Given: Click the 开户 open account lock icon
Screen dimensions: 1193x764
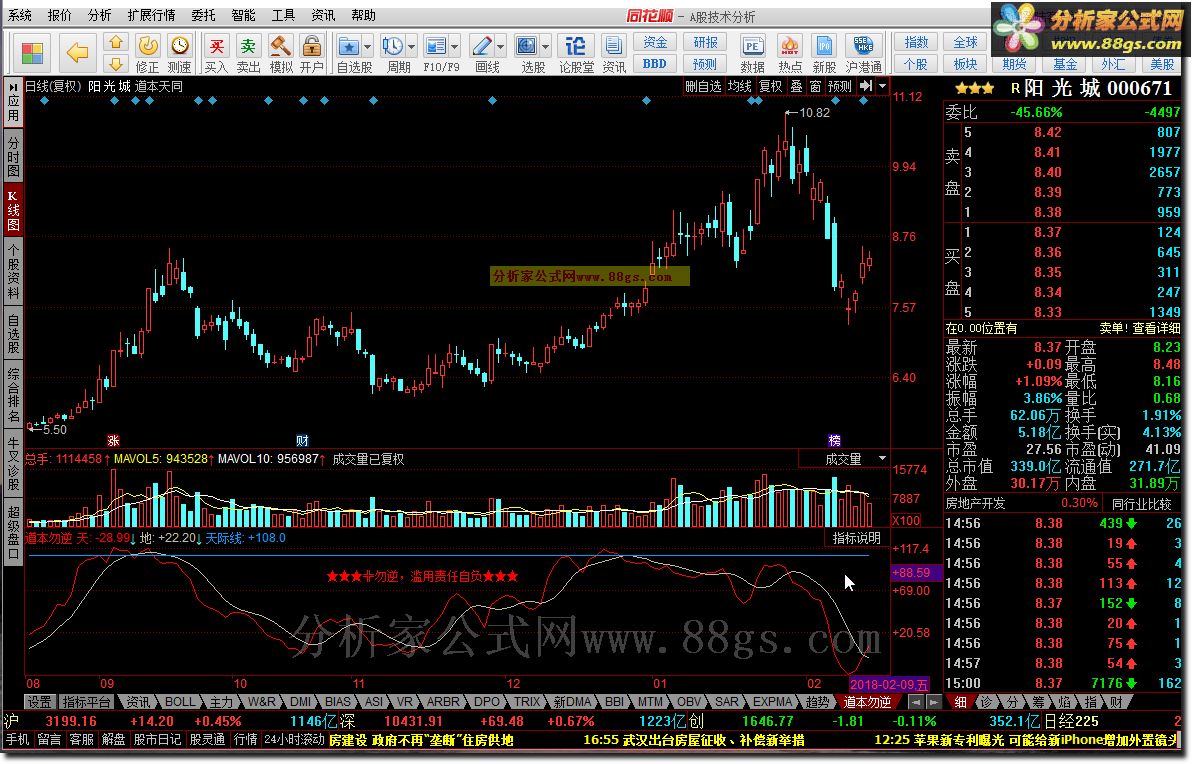Looking at the screenshot, I should coord(311,54).
